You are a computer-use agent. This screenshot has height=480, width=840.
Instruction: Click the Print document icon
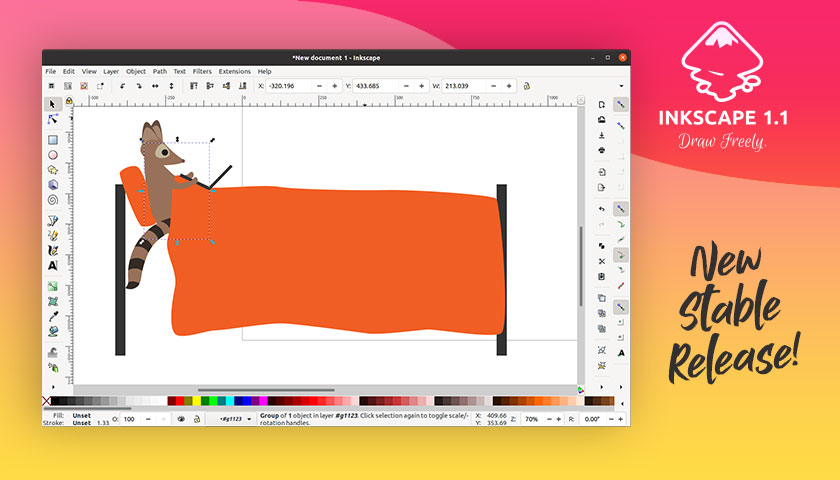pyautogui.click(x=602, y=150)
